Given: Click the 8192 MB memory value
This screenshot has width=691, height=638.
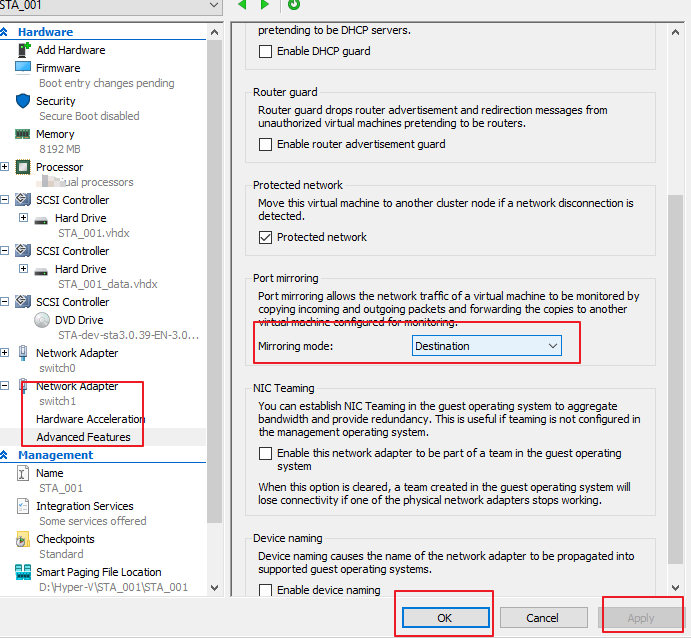Looking at the screenshot, I should (60, 149).
